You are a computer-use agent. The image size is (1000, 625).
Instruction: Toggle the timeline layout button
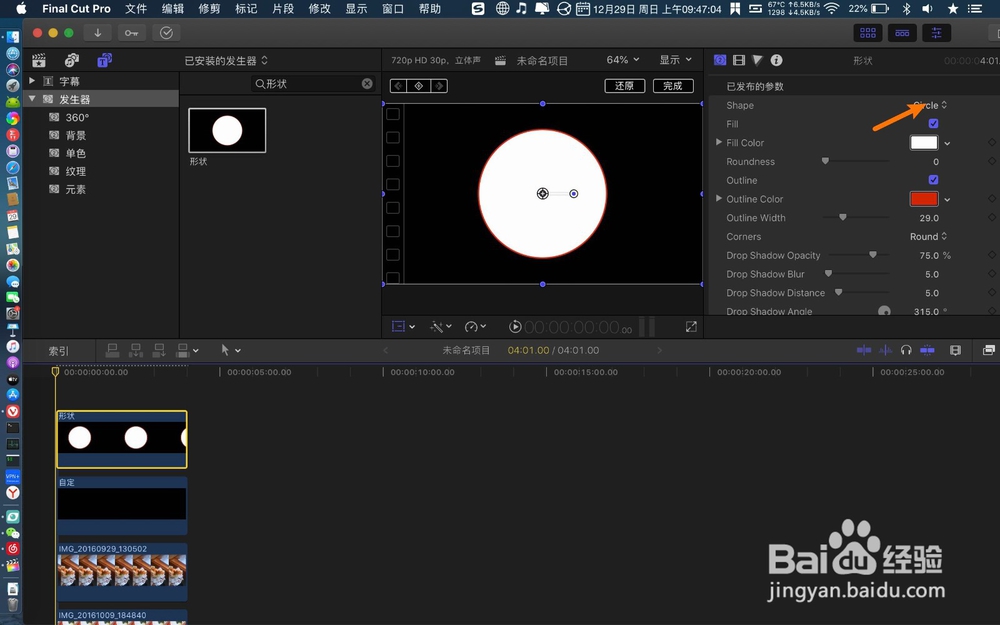tap(902, 33)
